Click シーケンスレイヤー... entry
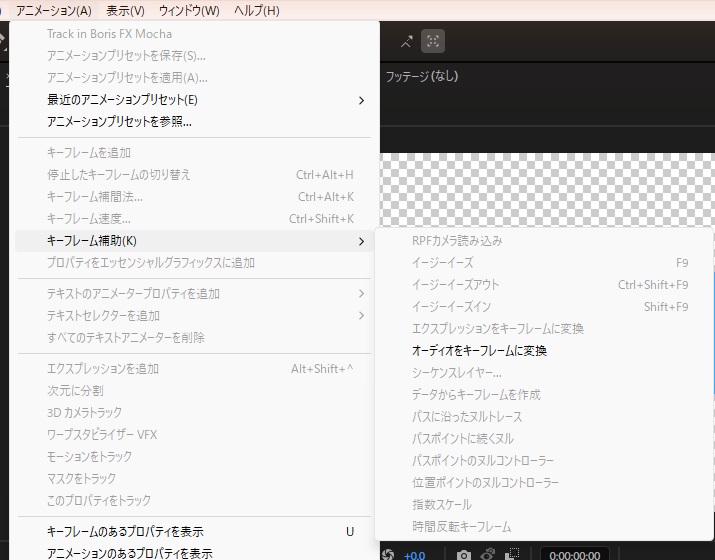Viewport: 715px width, 560px height. pyautogui.click(x=544, y=373)
